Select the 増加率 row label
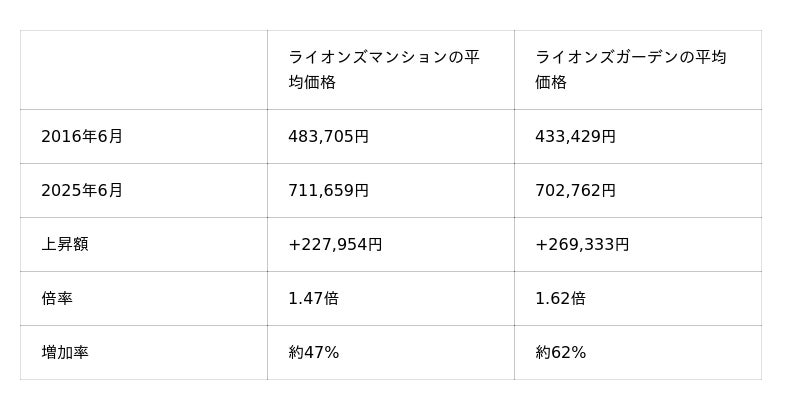 (x=65, y=353)
